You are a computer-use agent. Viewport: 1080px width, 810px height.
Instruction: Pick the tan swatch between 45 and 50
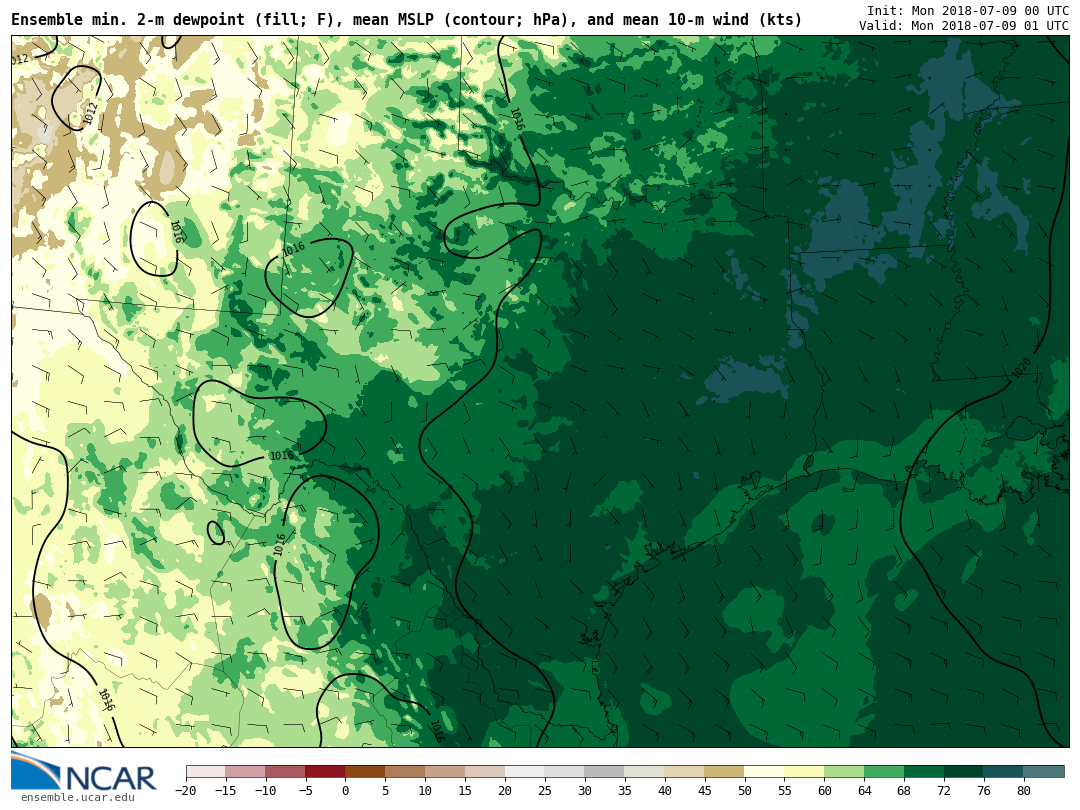[x=725, y=771]
